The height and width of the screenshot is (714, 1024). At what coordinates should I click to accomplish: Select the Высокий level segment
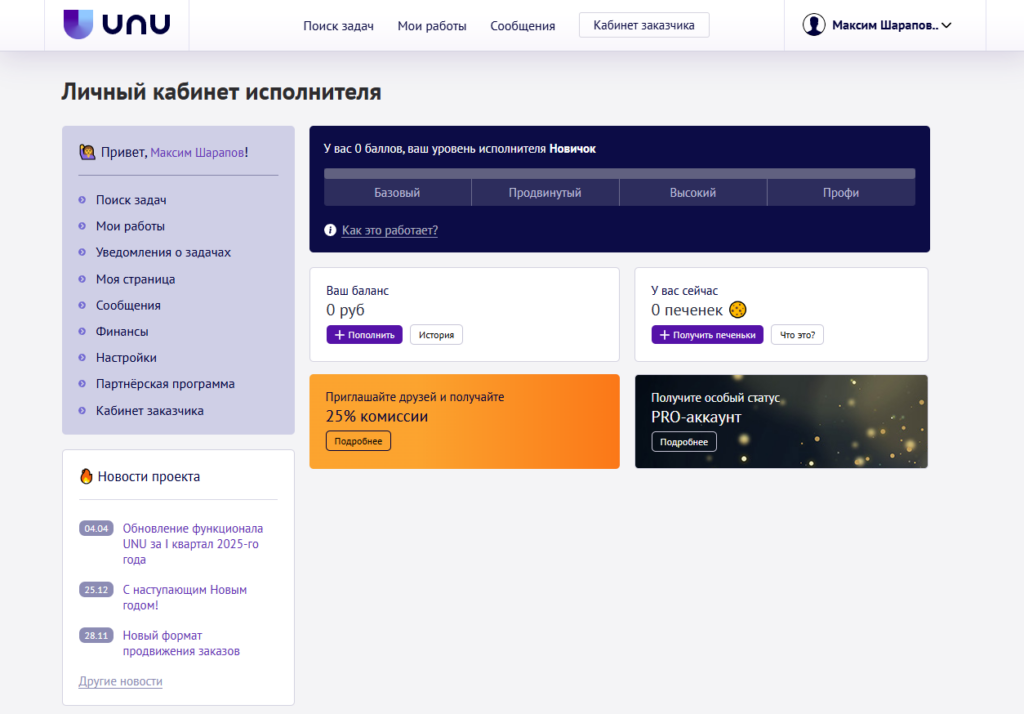(693, 193)
